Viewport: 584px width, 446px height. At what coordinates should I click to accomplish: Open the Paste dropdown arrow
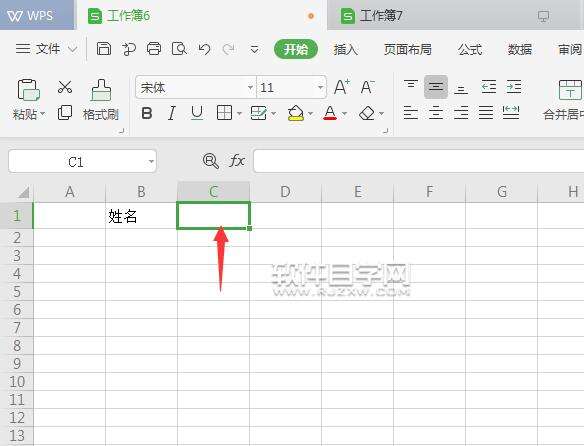(x=42, y=113)
